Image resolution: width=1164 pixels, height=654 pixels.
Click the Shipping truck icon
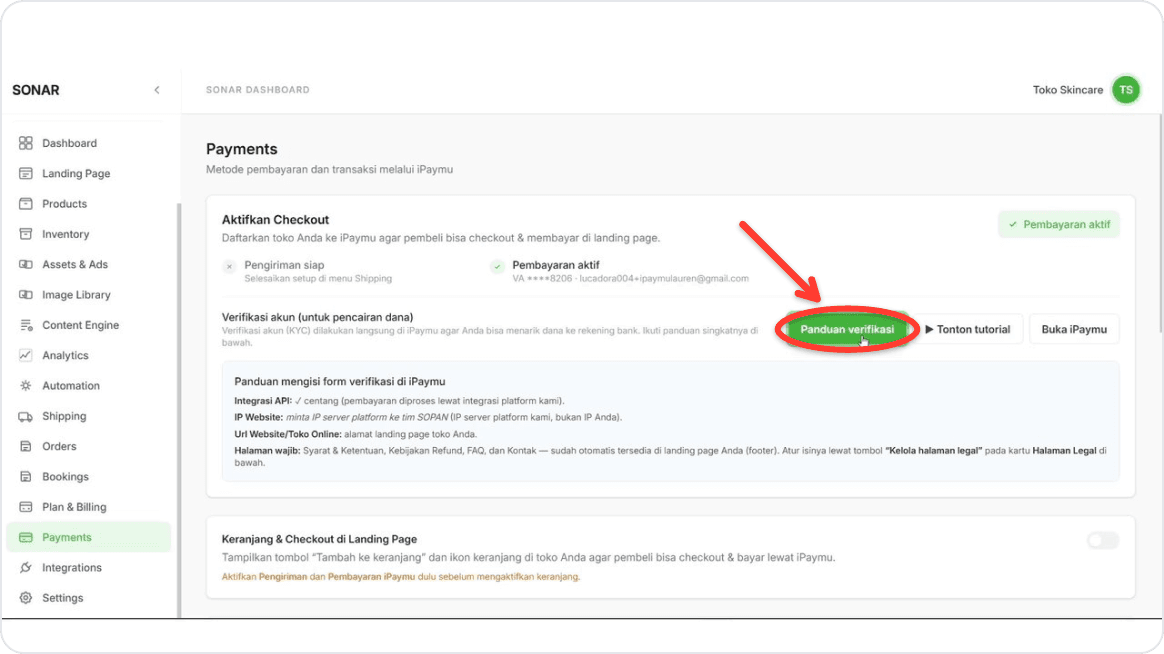pyautogui.click(x=26, y=416)
